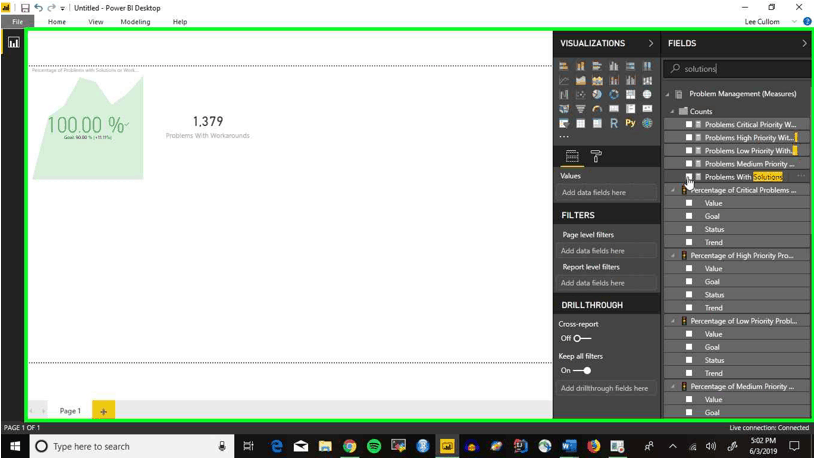Check Problems Medium Priority field
The image size is (816, 460).
(689, 163)
